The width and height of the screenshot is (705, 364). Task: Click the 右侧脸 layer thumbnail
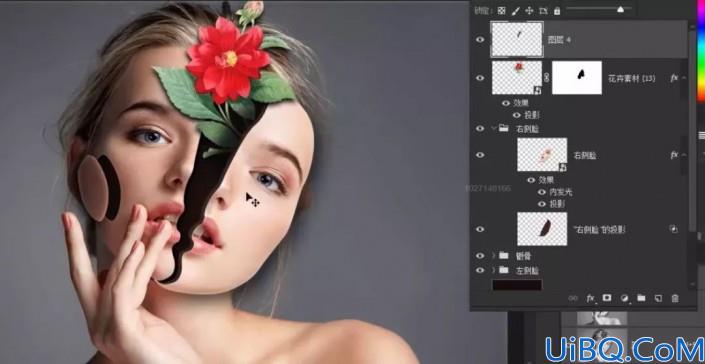click(x=542, y=155)
